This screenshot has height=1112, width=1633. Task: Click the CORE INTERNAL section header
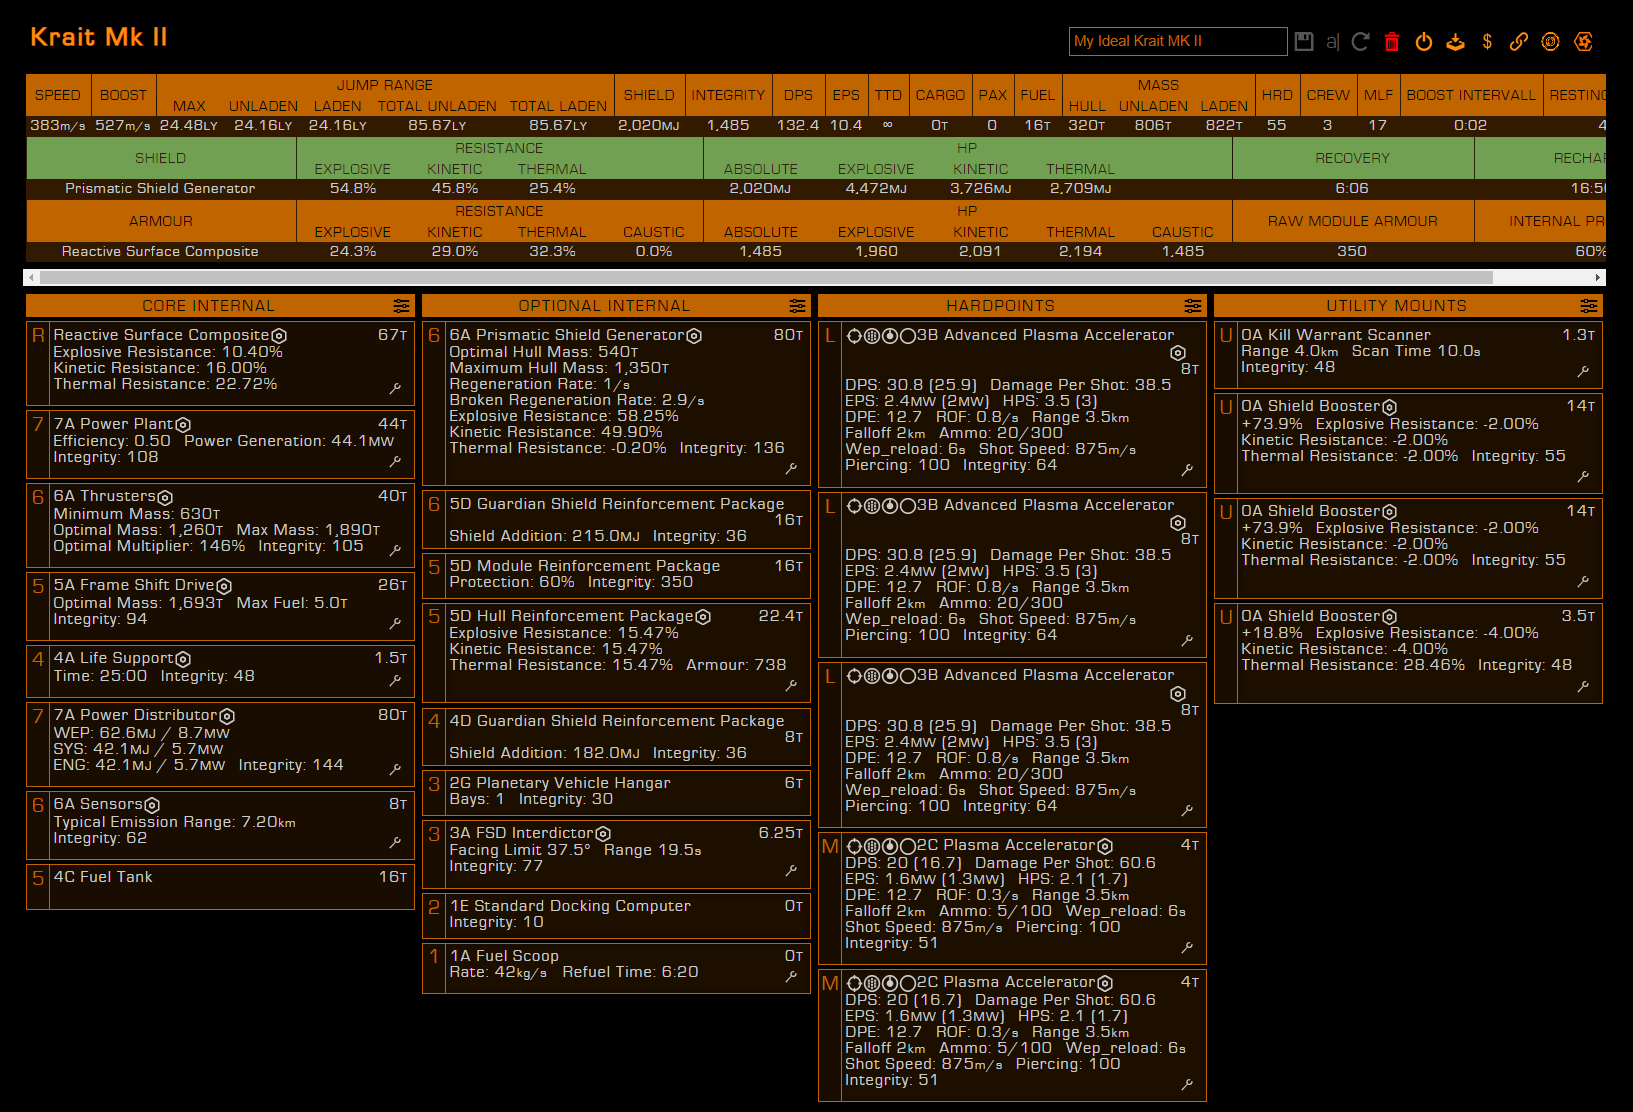click(220, 306)
